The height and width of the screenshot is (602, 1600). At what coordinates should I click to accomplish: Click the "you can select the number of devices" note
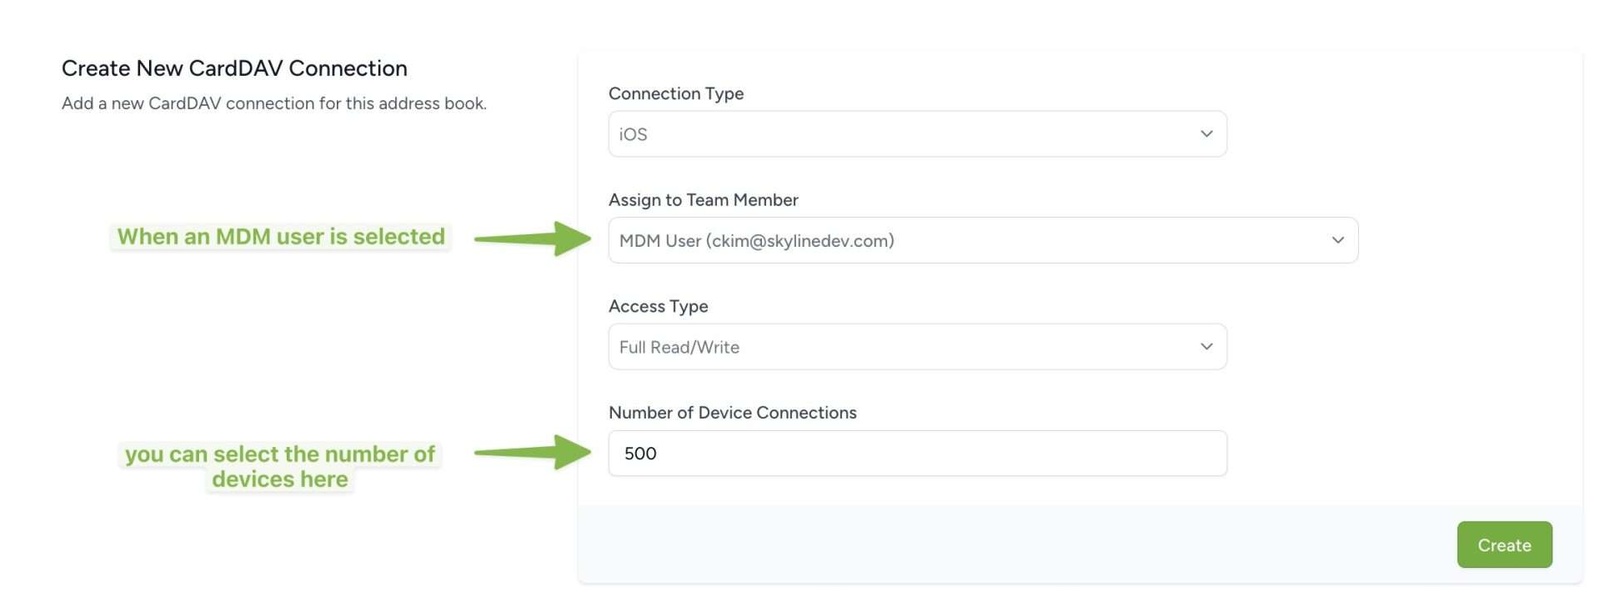pyautogui.click(x=280, y=466)
